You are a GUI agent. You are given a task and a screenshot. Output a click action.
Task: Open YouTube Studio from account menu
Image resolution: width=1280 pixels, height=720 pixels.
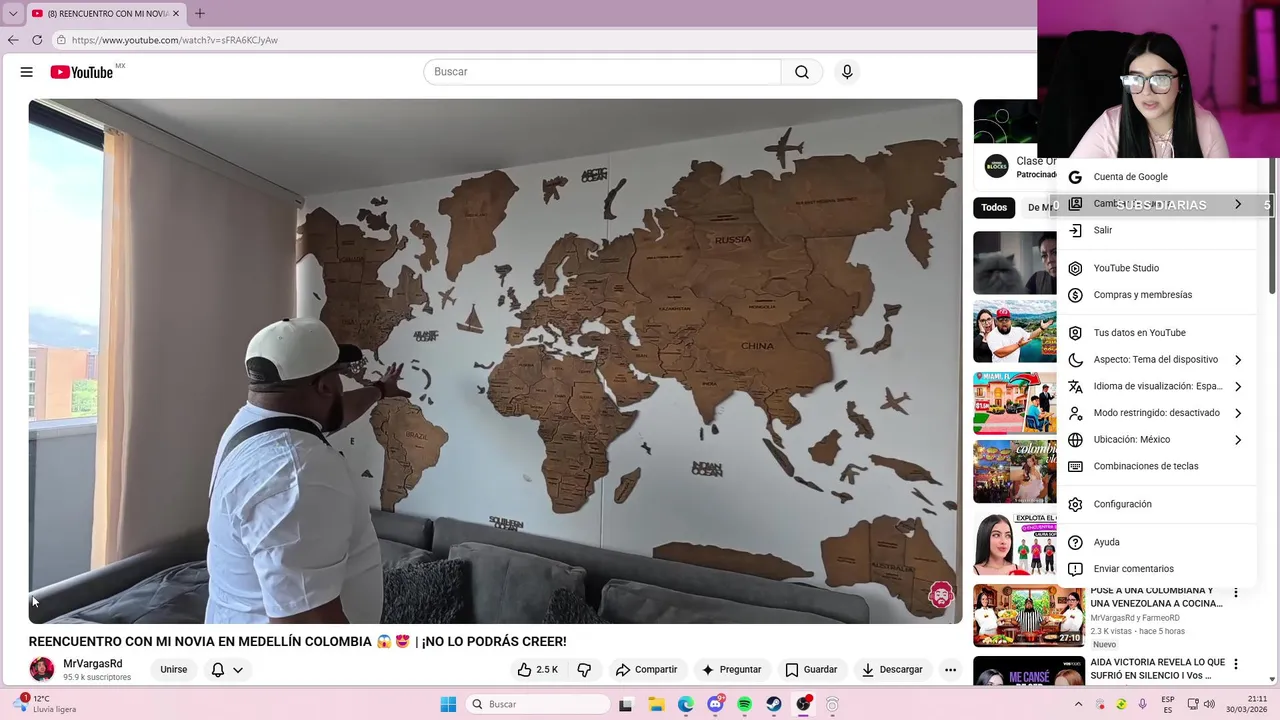1156,268
